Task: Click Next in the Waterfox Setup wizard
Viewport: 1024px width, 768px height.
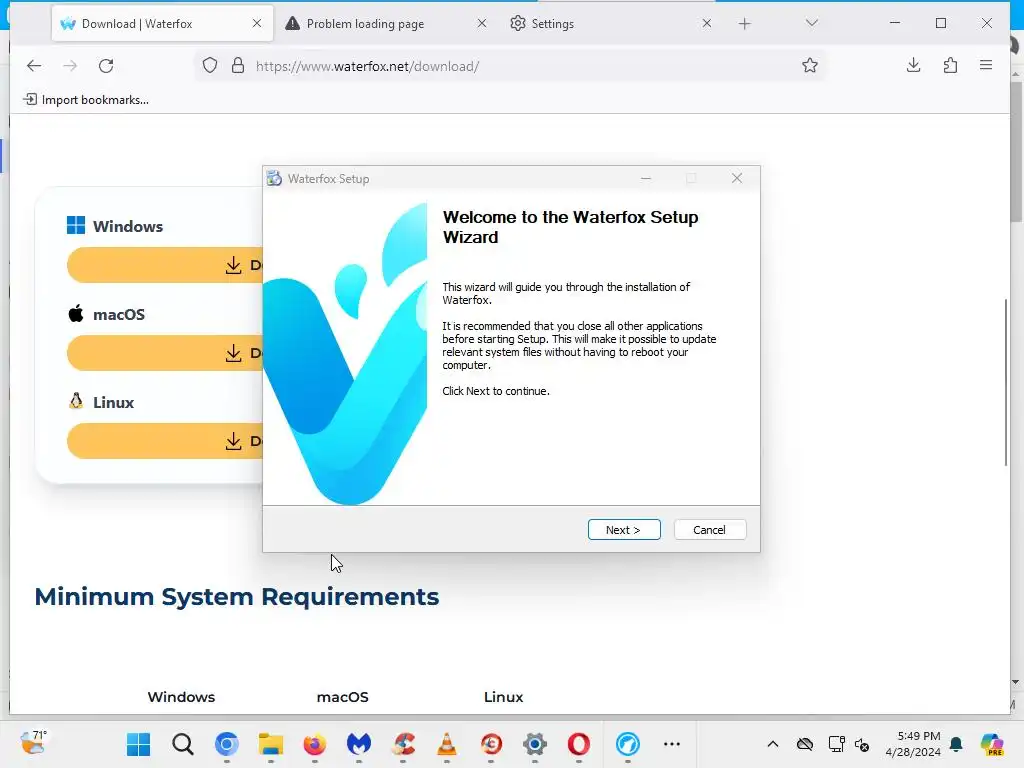Action: point(624,530)
